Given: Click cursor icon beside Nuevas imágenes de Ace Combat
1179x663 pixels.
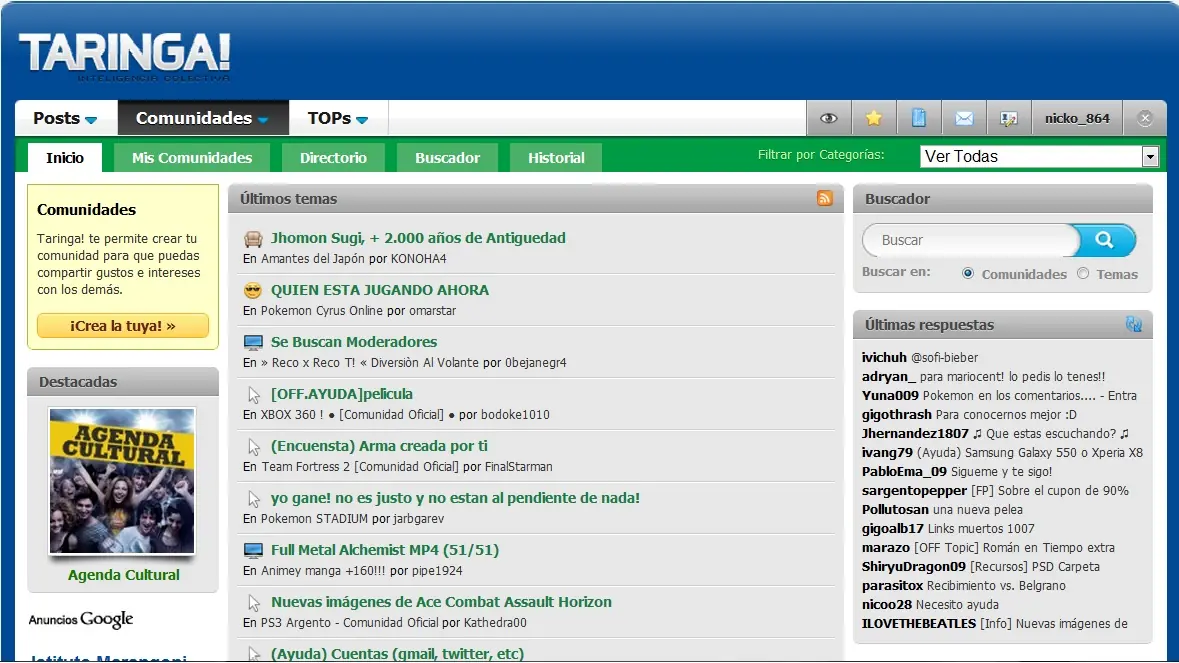Looking at the screenshot, I should click(253, 603).
